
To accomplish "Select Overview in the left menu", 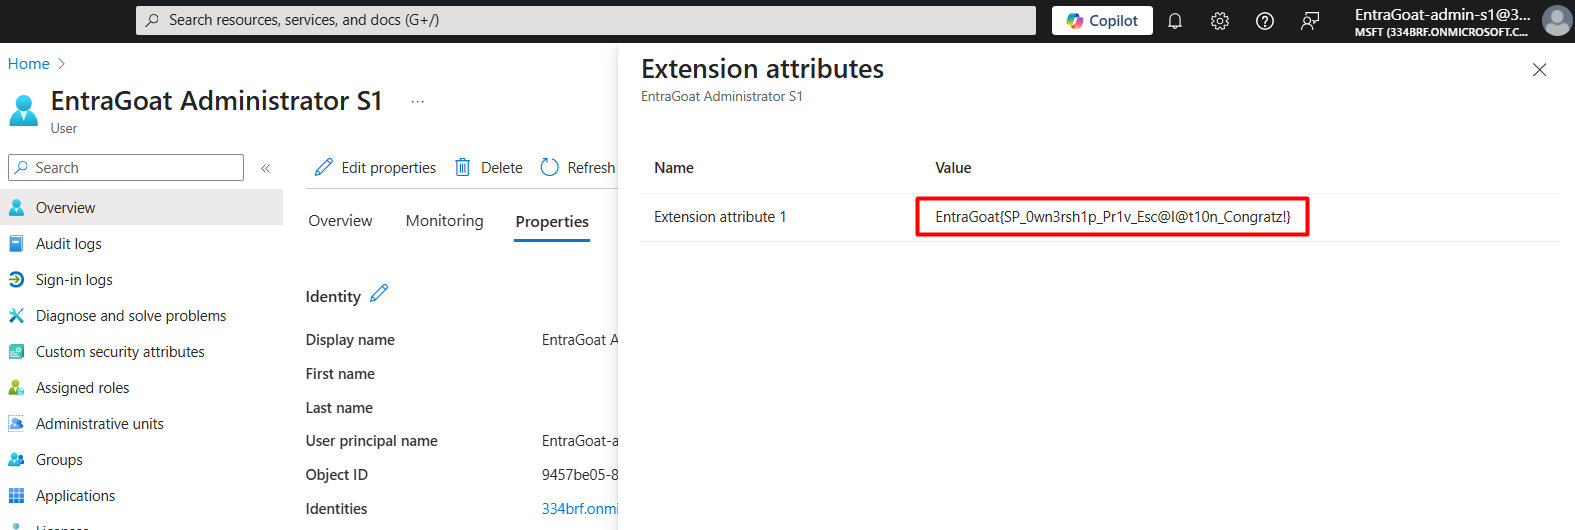I will [141, 208].
